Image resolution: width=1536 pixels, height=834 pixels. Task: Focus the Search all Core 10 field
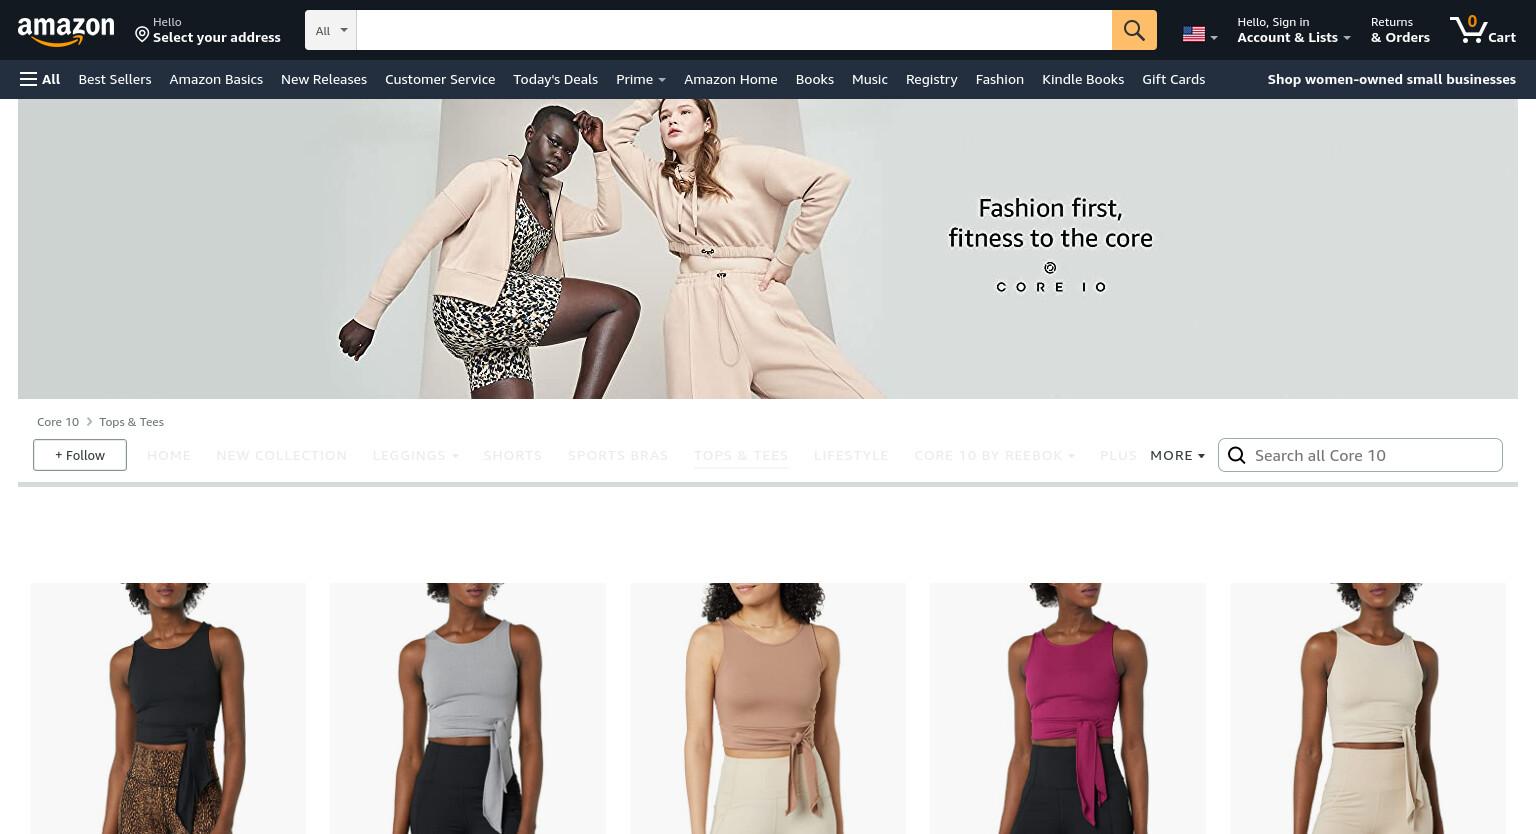(1372, 455)
